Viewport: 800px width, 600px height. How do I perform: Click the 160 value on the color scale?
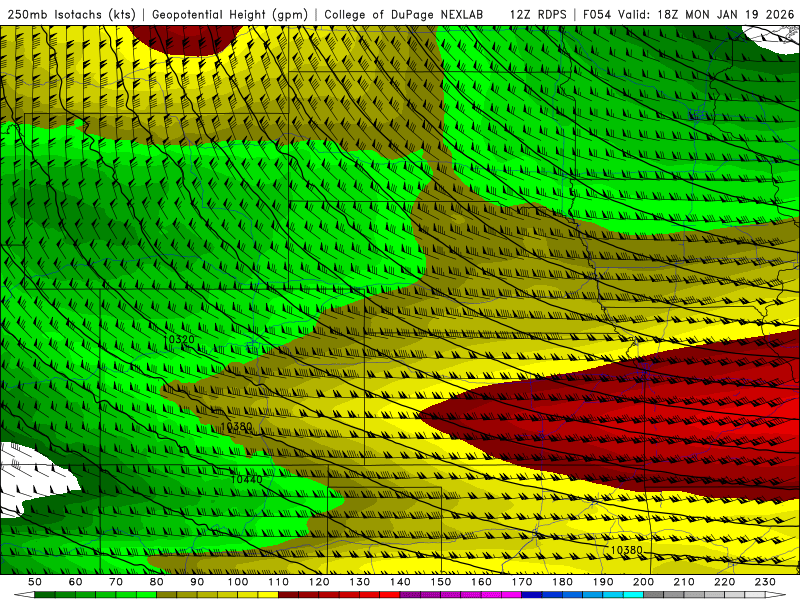pyautogui.click(x=481, y=582)
